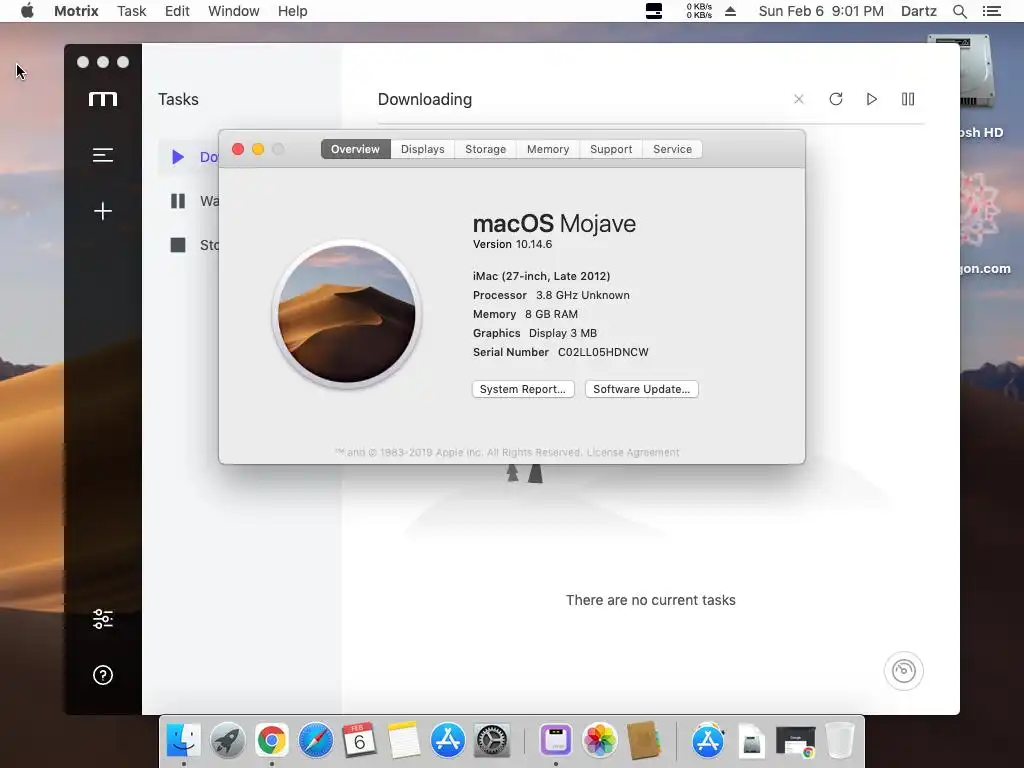Launch Google Chrome from the Dock
The height and width of the screenshot is (768, 1024).
pyautogui.click(x=272, y=740)
